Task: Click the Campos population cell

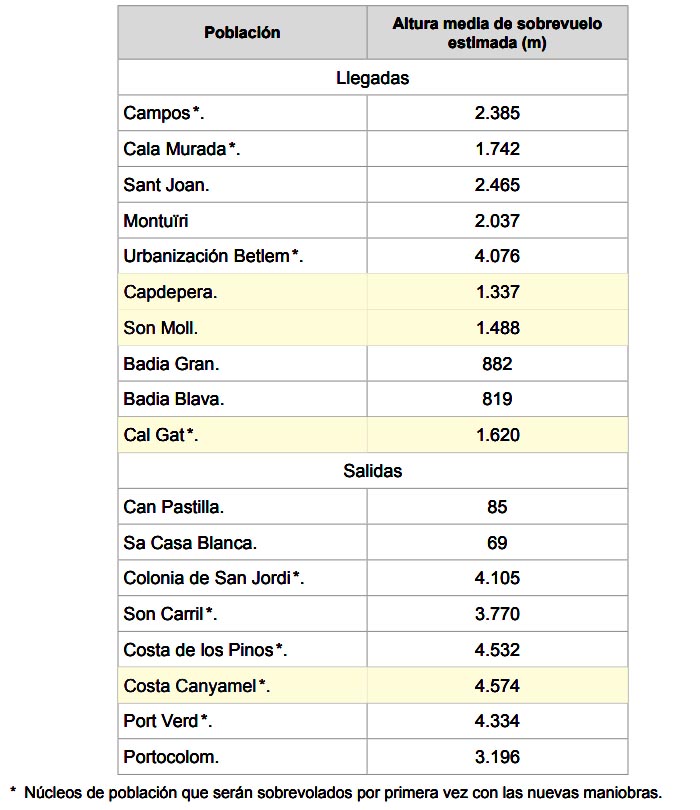Action: pos(242,113)
